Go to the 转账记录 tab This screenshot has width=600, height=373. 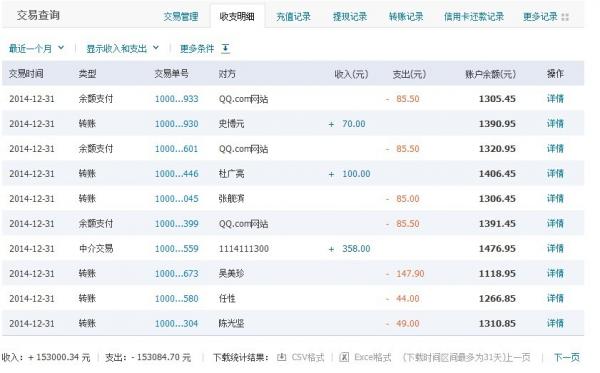point(406,16)
